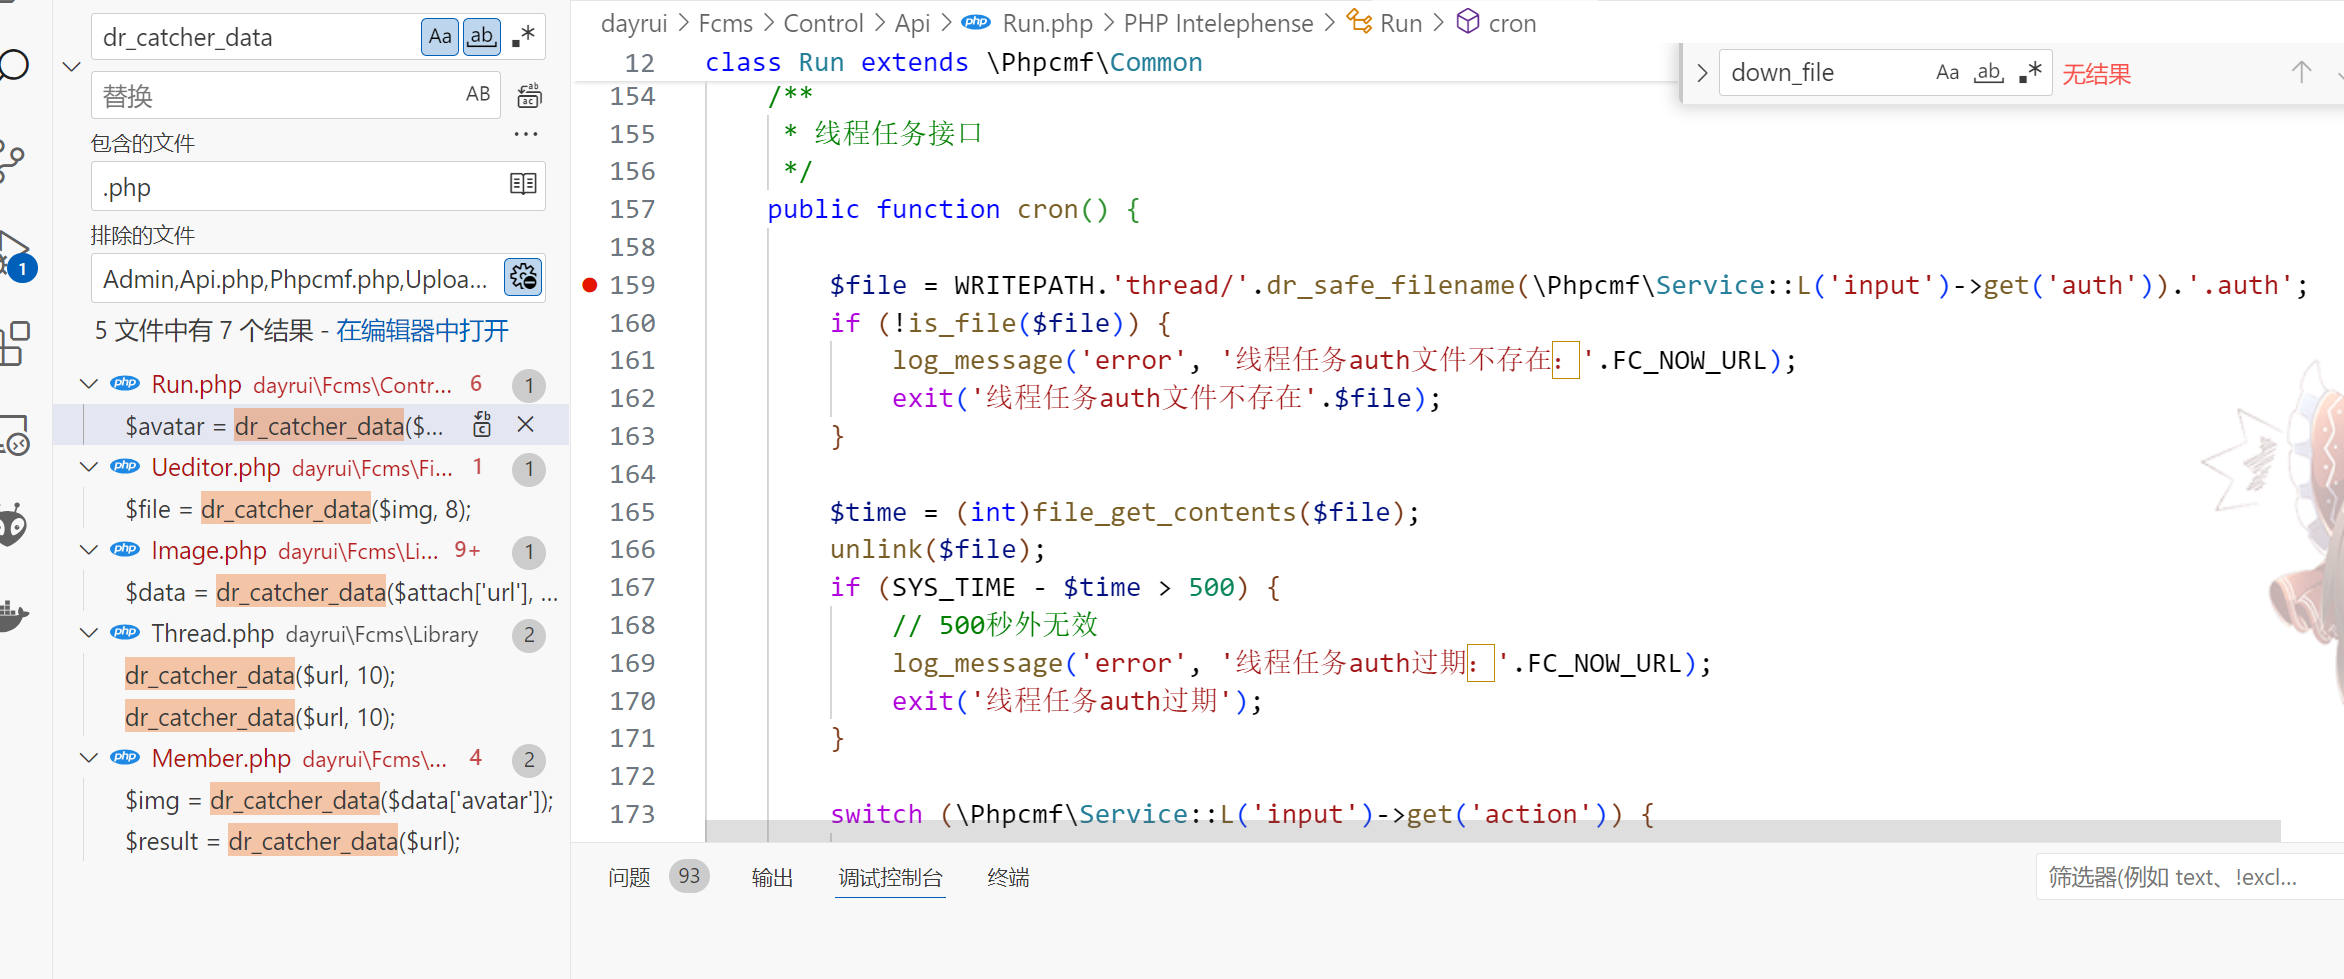This screenshot has height=979, width=2344.
Task: Dismiss the $avatar search result
Action: pos(525,425)
